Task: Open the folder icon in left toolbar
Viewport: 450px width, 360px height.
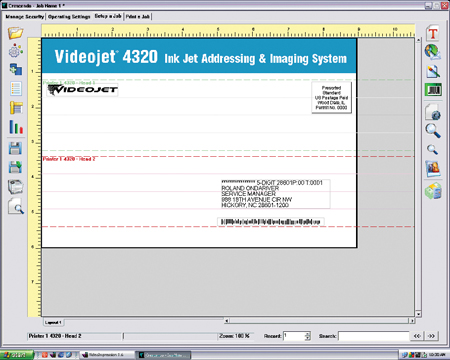Action: tap(15, 33)
